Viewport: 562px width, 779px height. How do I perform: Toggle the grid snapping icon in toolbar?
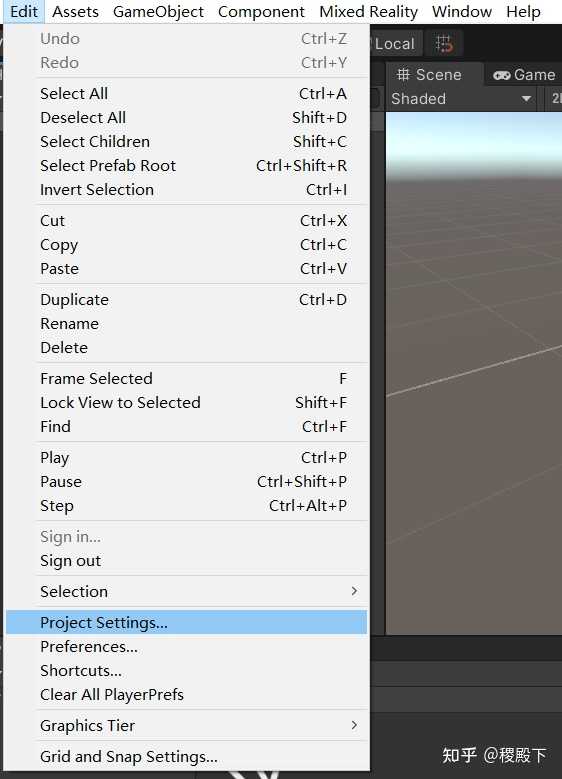click(x=444, y=43)
